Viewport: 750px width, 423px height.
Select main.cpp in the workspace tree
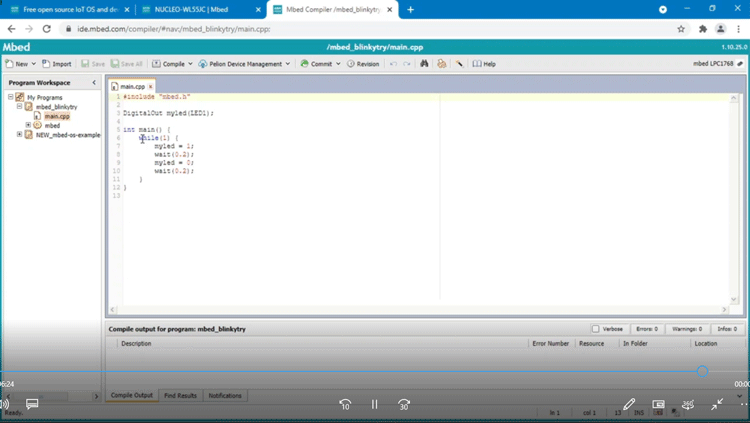coord(57,116)
